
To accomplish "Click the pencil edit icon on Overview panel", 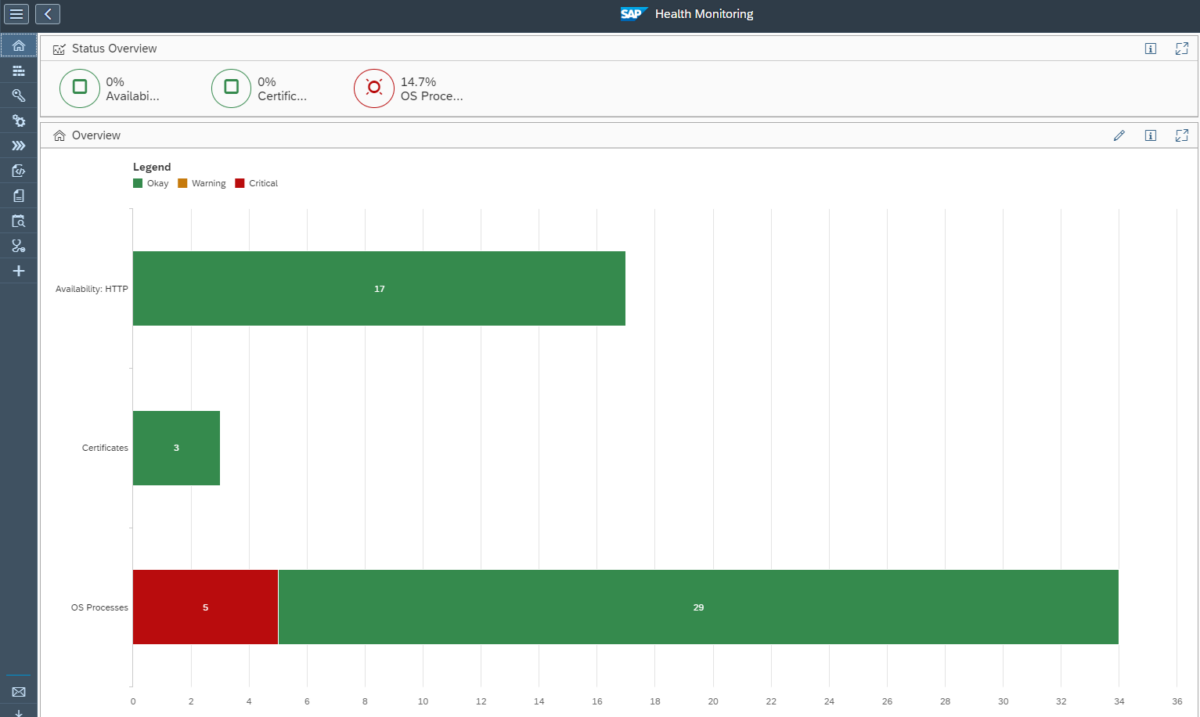I will pyautogui.click(x=1119, y=135).
